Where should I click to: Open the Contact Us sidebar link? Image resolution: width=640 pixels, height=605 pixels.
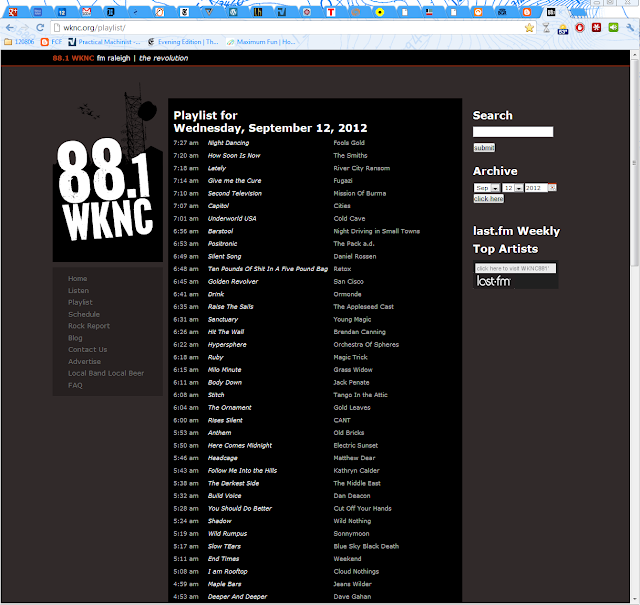tap(87, 349)
